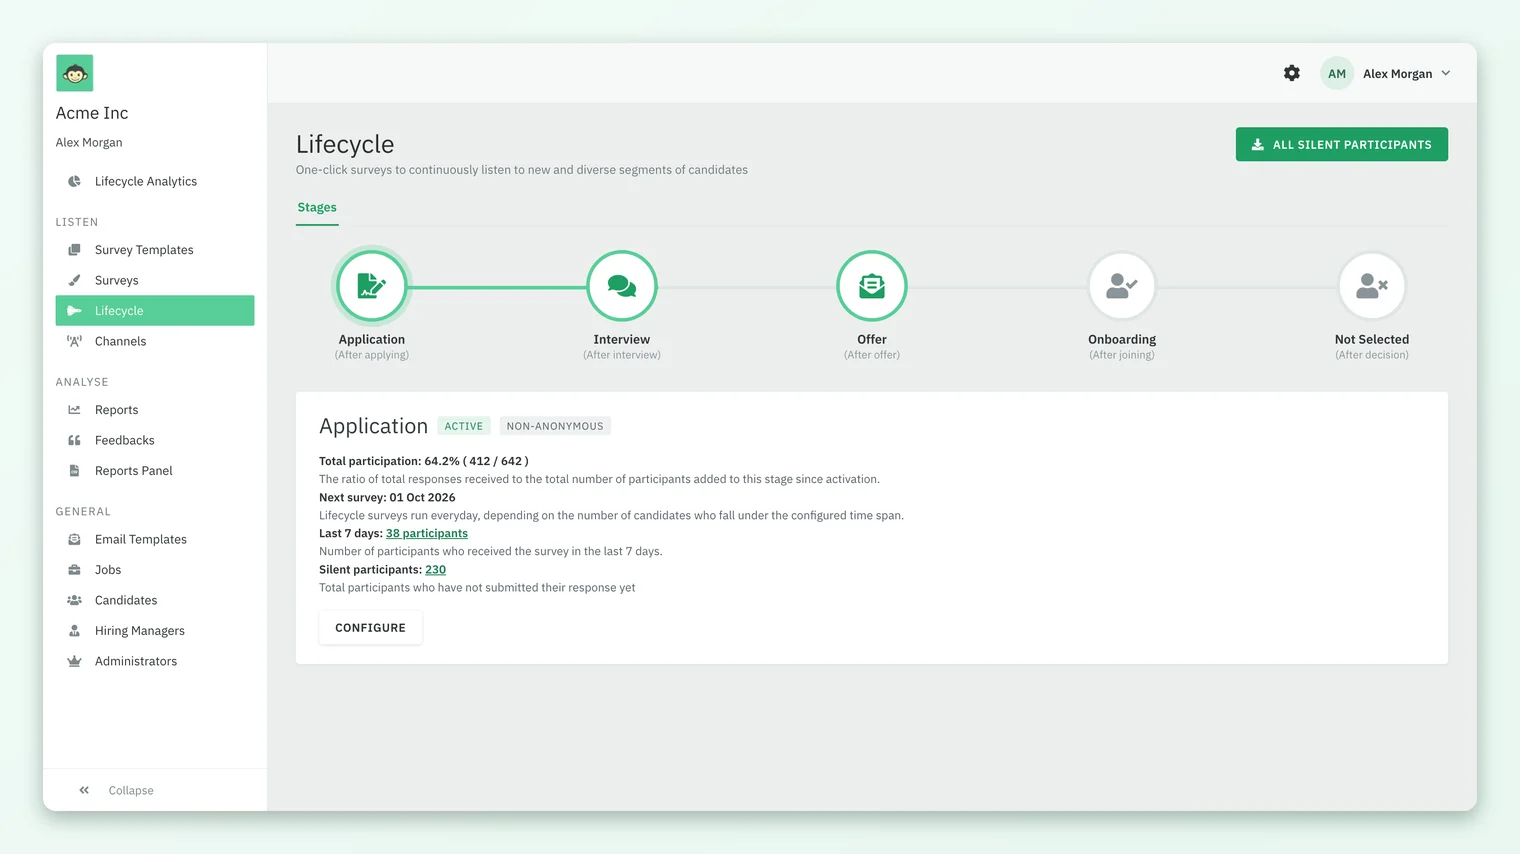Click the Configure button
This screenshot has width=1520, height=854.
[x=370, y=628]
